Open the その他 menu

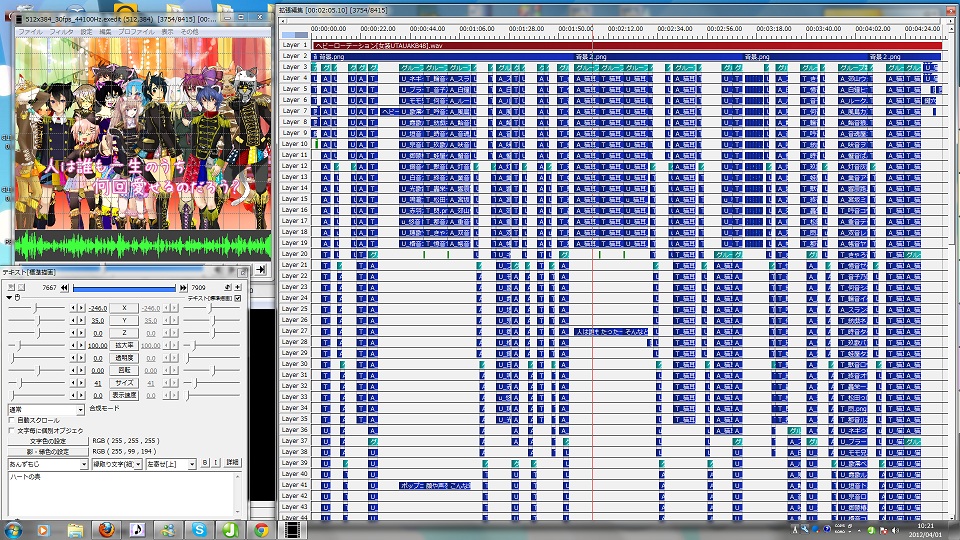tap(189, 32)
